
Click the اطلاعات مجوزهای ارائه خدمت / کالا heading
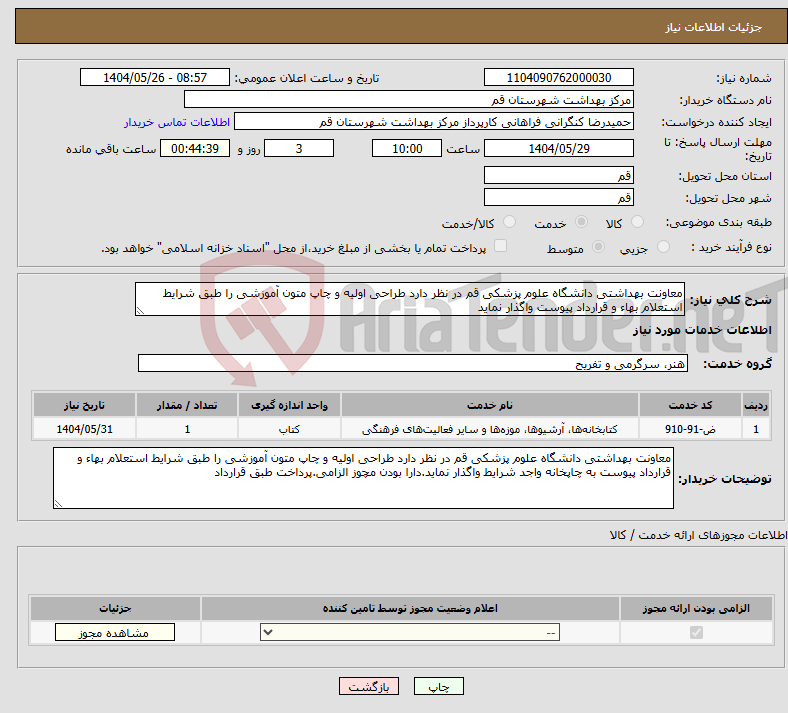pos(699,535)
